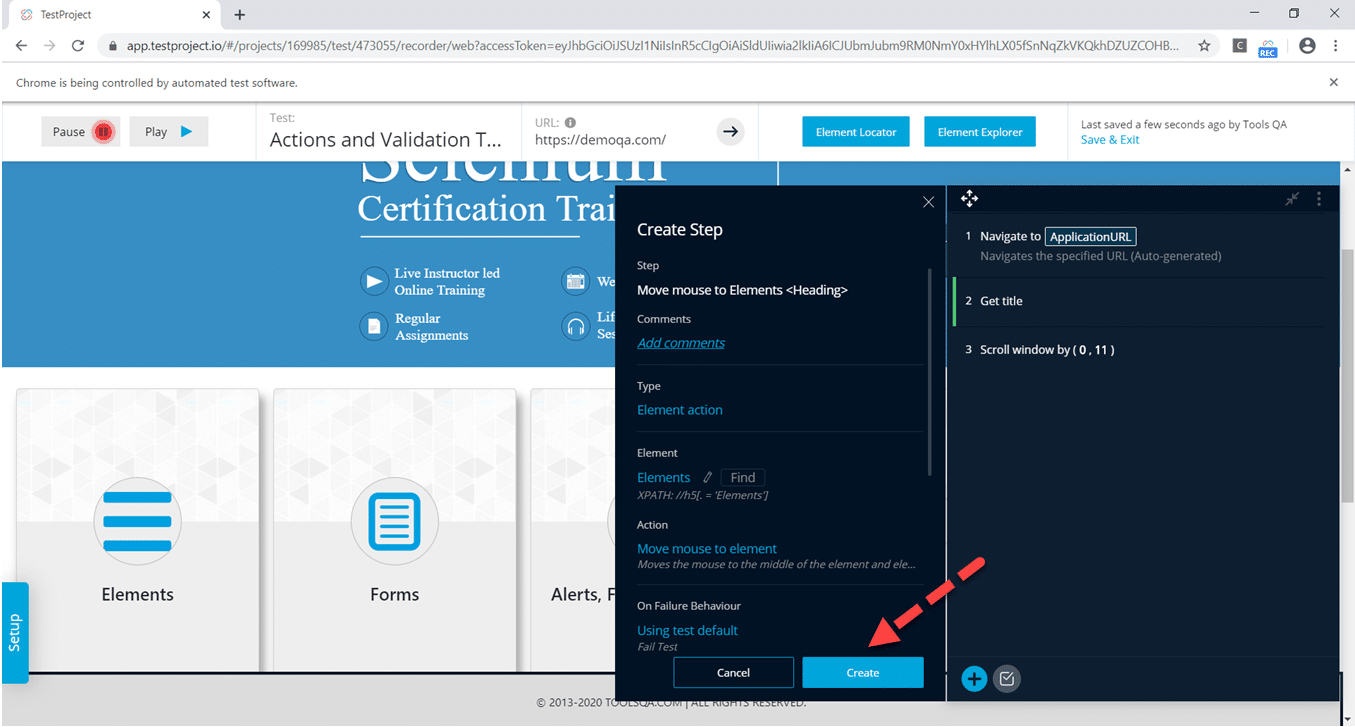Open the three-dot menu in steps panel
Screen dimensions: 1355x727
click(x=1319, y=199)
